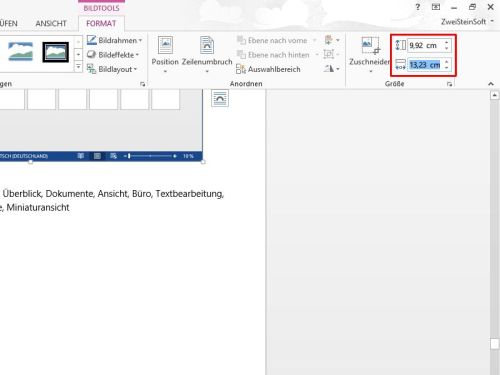This screenshot has width=500, height=375.
Task: Open the Bildeffekte picture effects menu
Action: coord(113,55)
